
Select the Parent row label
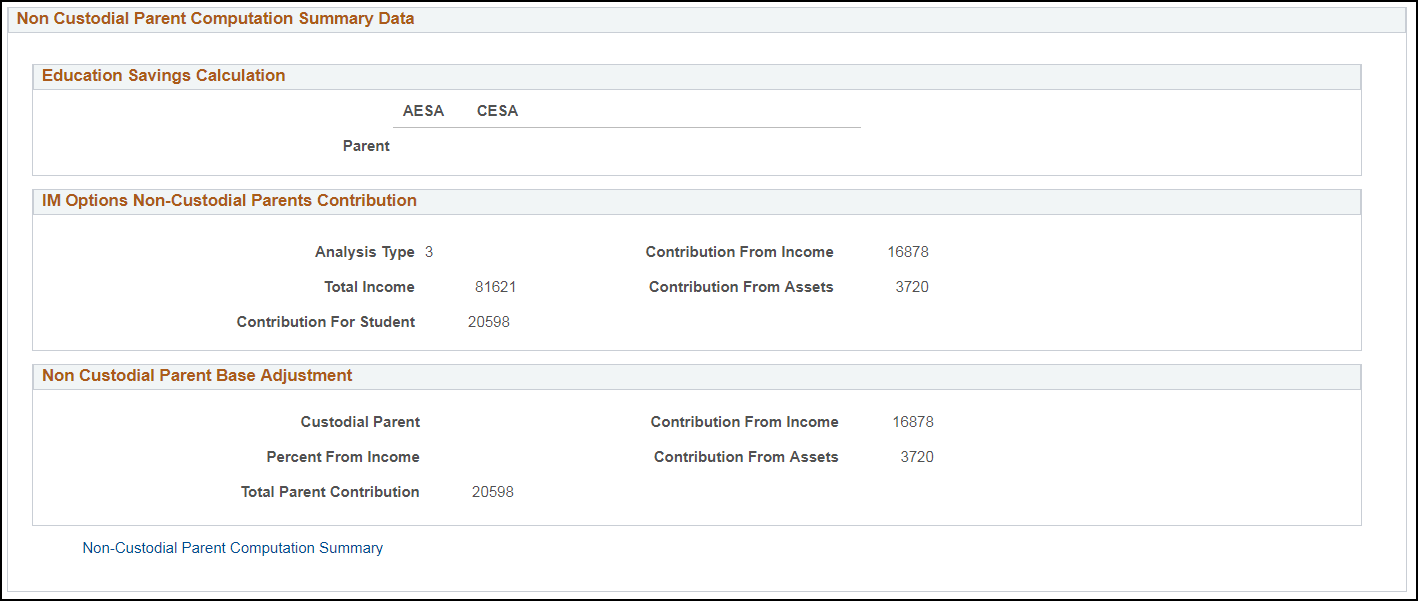pyautogui.click(x=365, y=145)
